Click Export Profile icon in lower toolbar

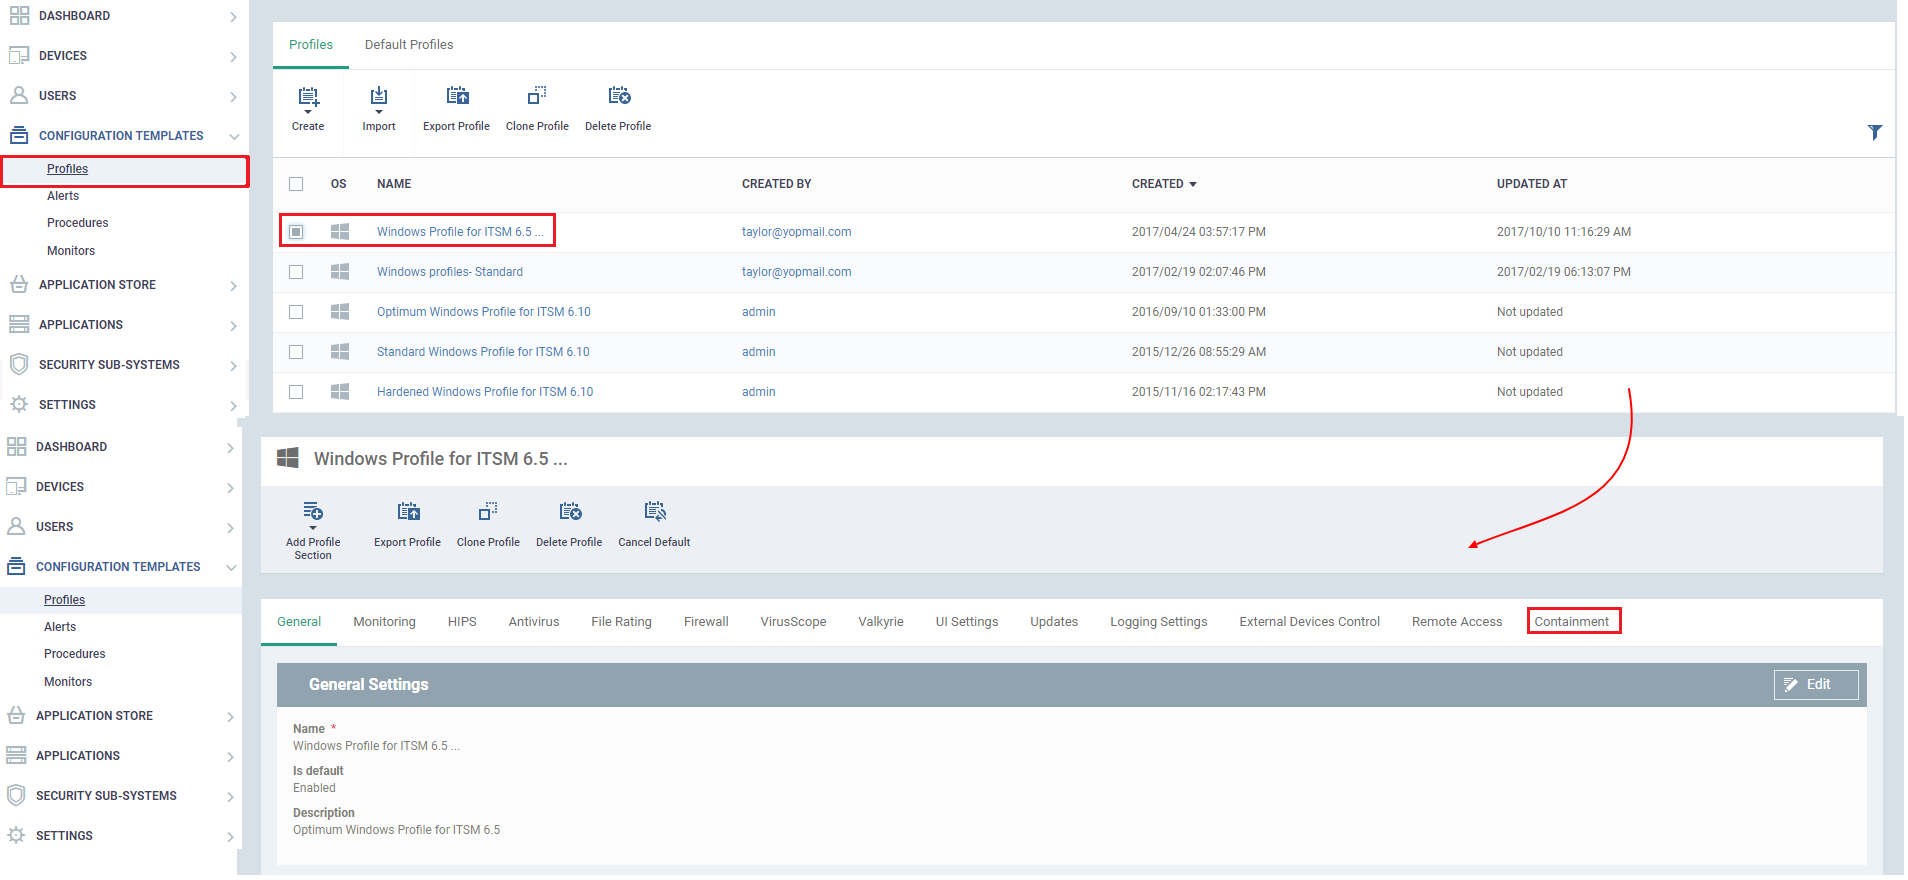(x=408, y=511)
